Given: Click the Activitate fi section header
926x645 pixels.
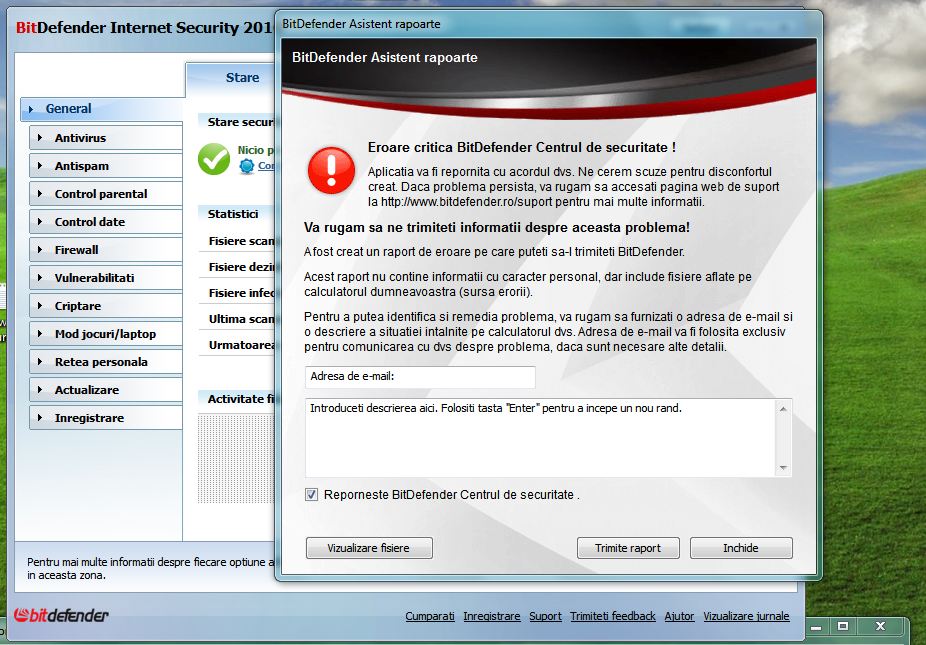Looking at the screenshot, I should click(237, 399).
